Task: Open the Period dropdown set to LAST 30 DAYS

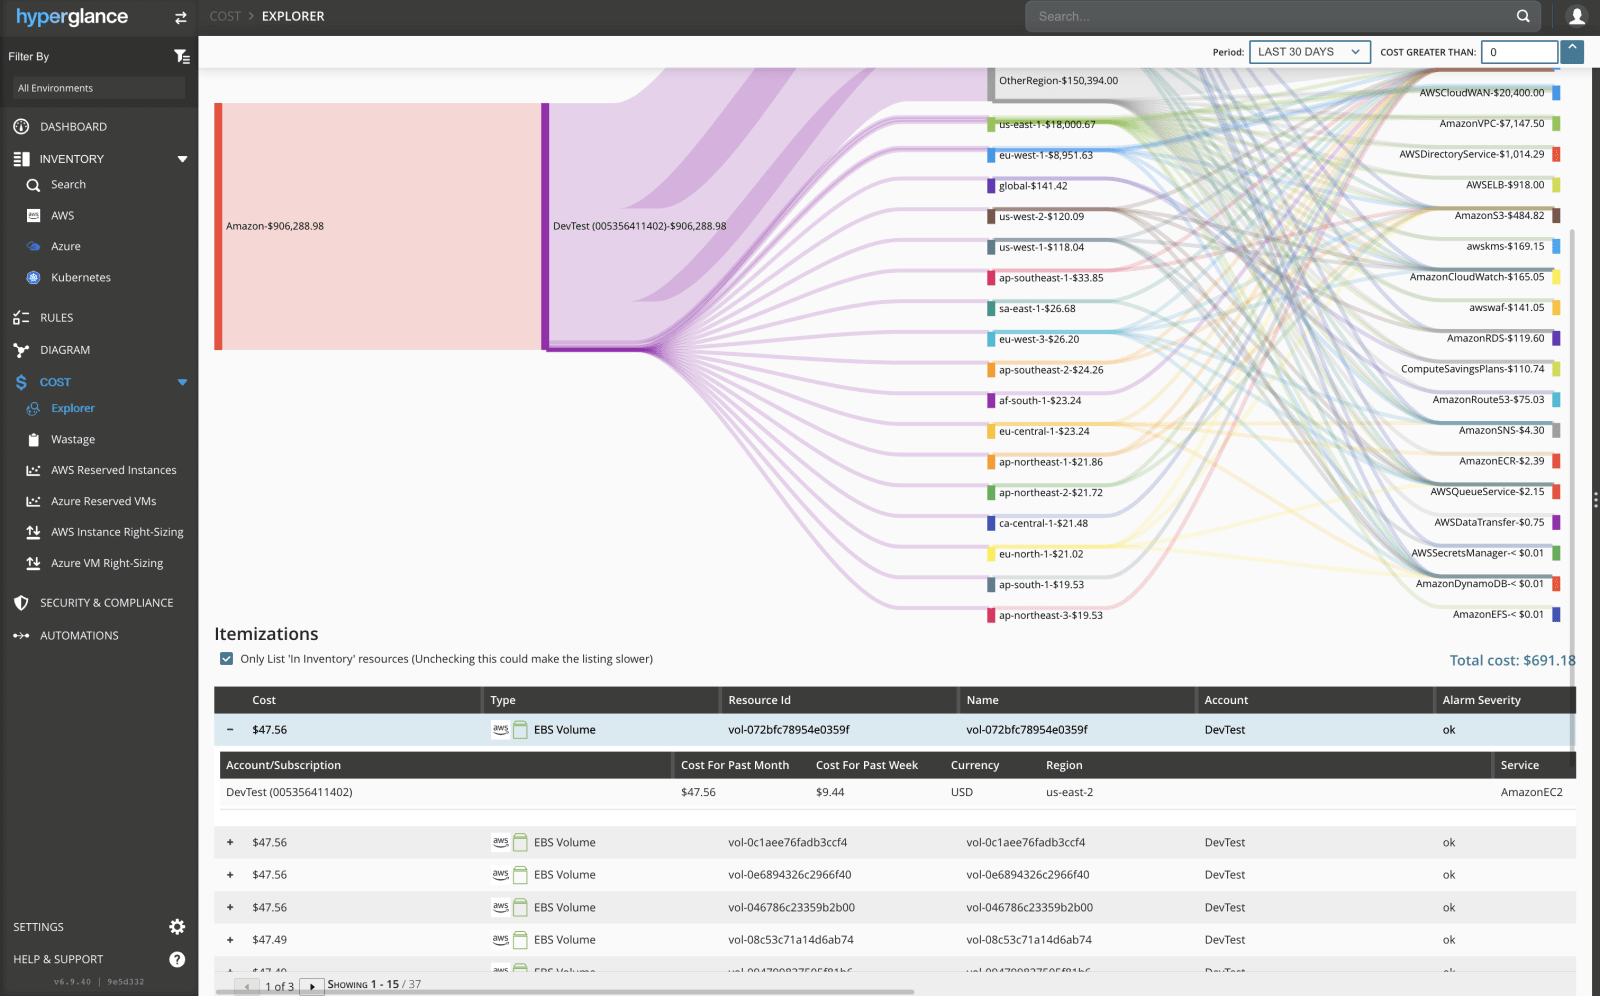Action: 1309,51
